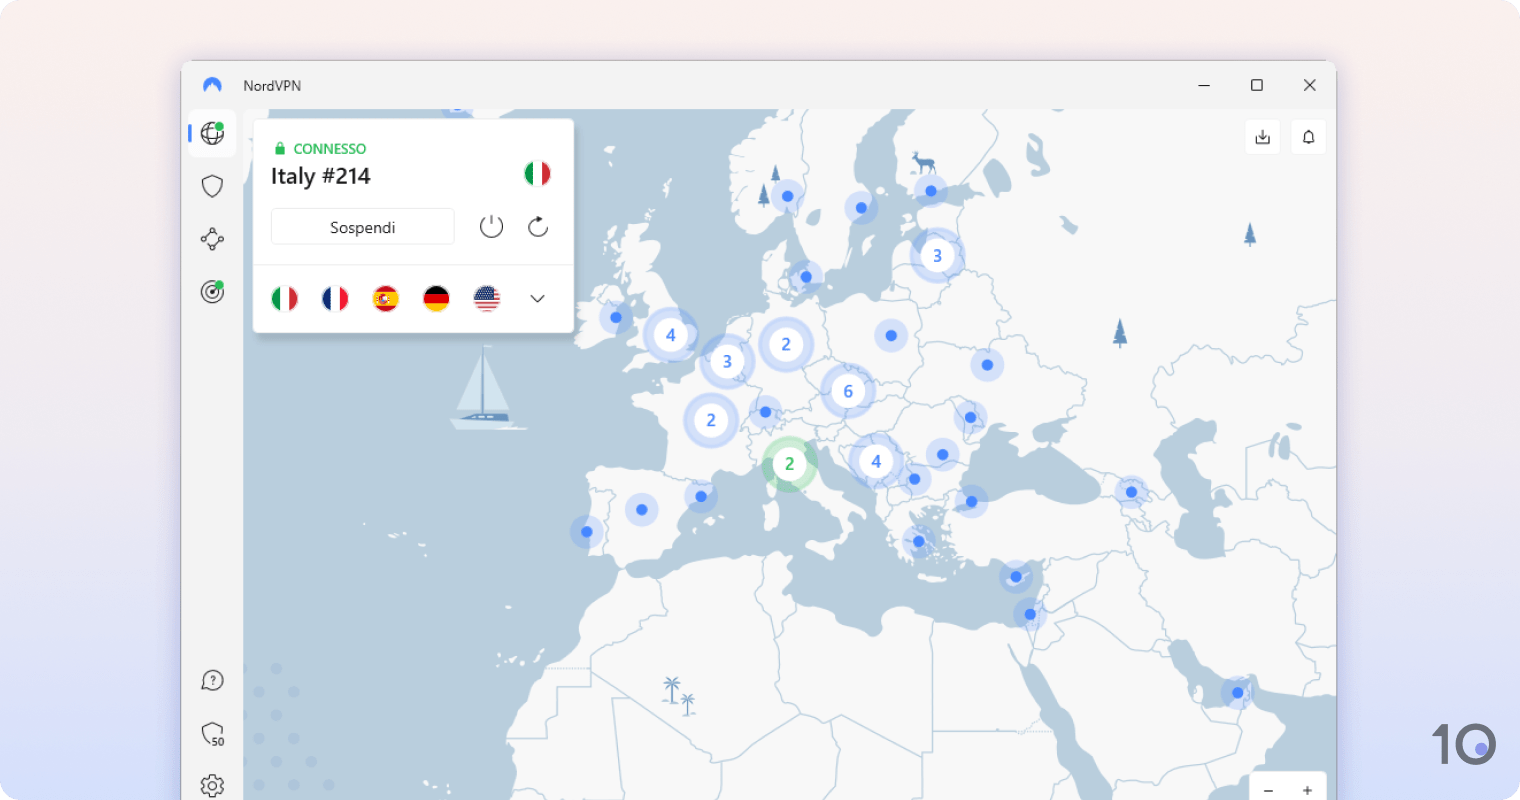
Task: Open the referral shield showing 50
Action: 211,735
